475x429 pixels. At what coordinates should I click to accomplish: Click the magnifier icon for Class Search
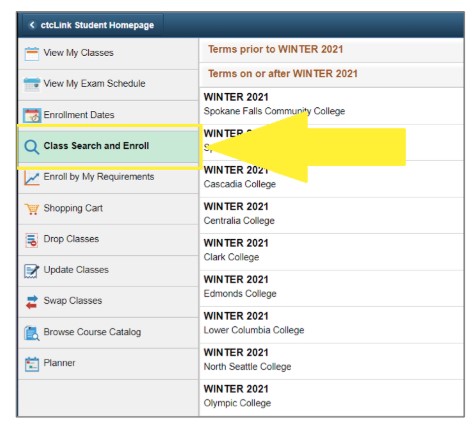[x=32, y=147]
